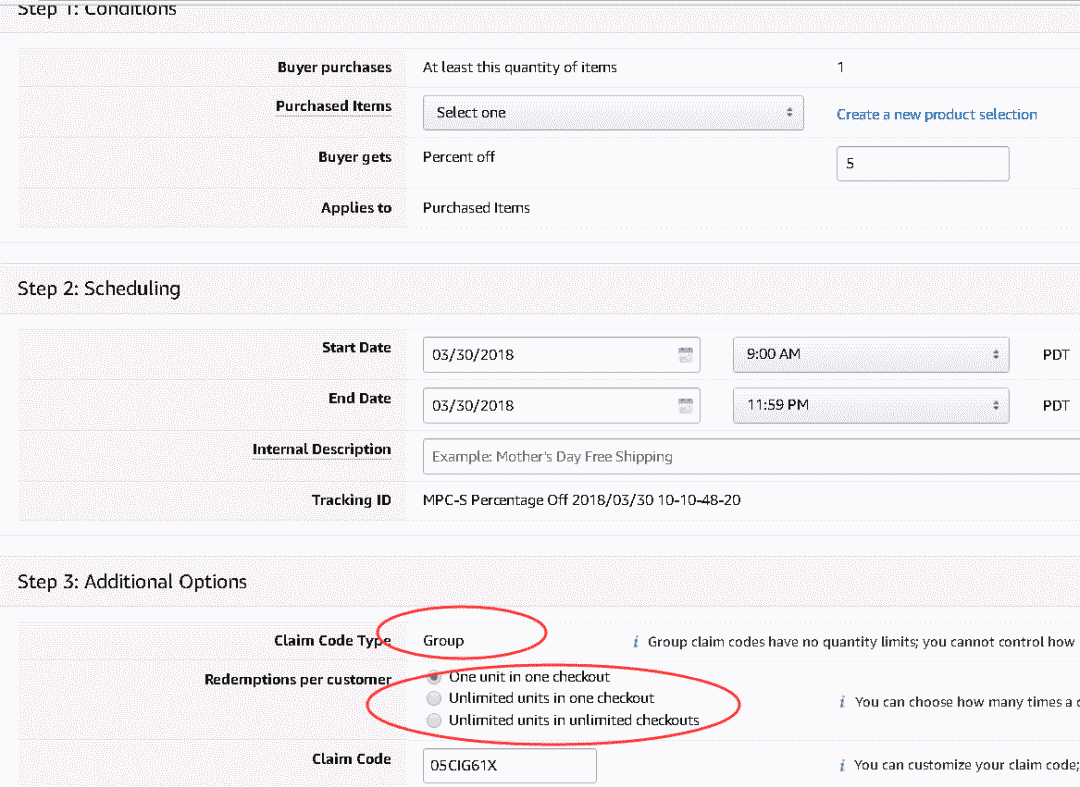Click the underlined 'Purchased Items' label
Screen dimensions: 1080x788
(x=334, y=106)
